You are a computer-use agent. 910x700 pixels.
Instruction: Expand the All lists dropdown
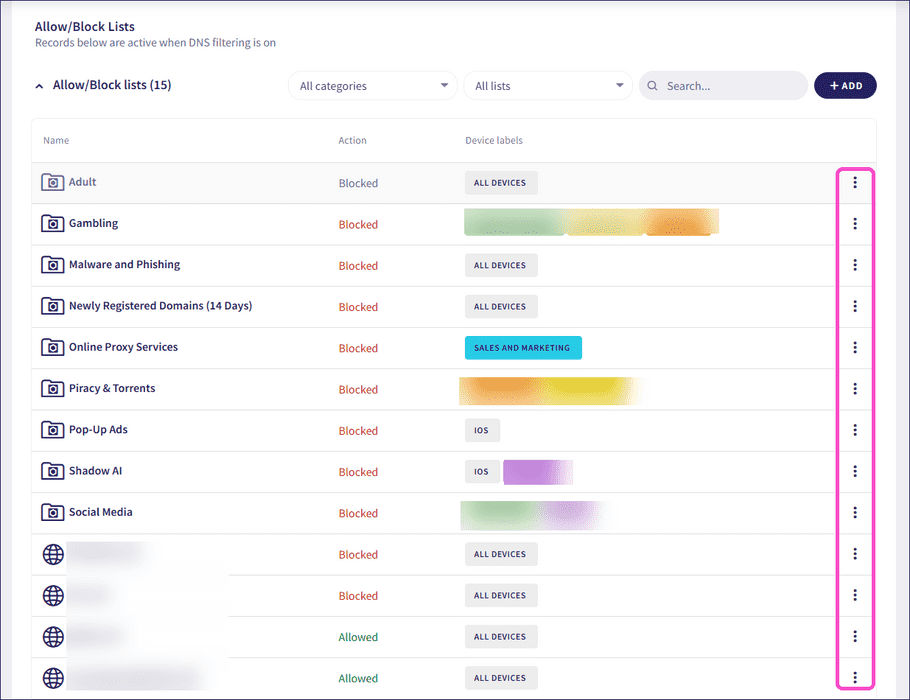tap(547, 85)
